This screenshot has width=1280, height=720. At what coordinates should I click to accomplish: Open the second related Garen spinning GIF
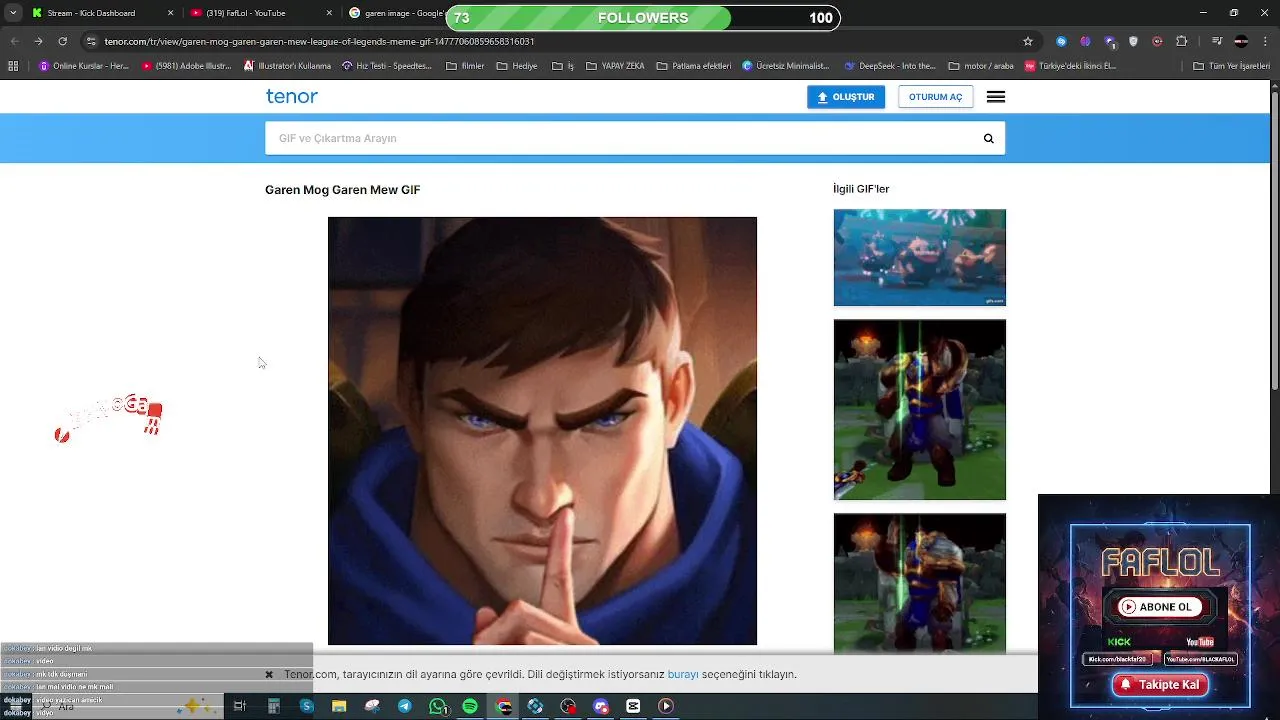[920, 410]
